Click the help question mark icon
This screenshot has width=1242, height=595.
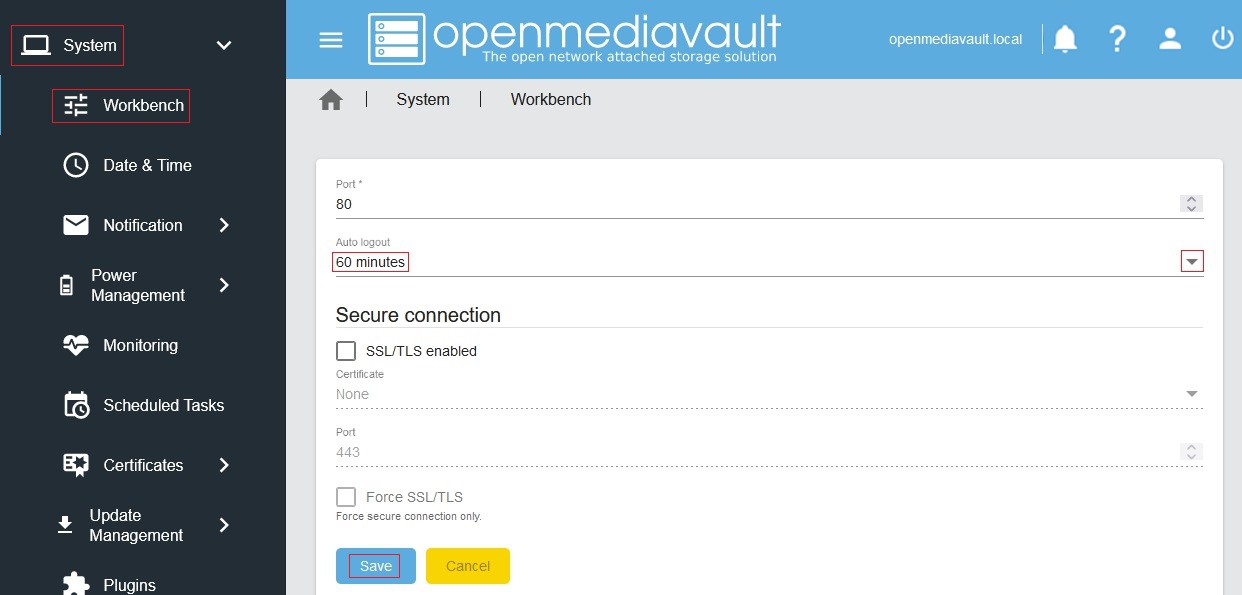click(1117, 39)
